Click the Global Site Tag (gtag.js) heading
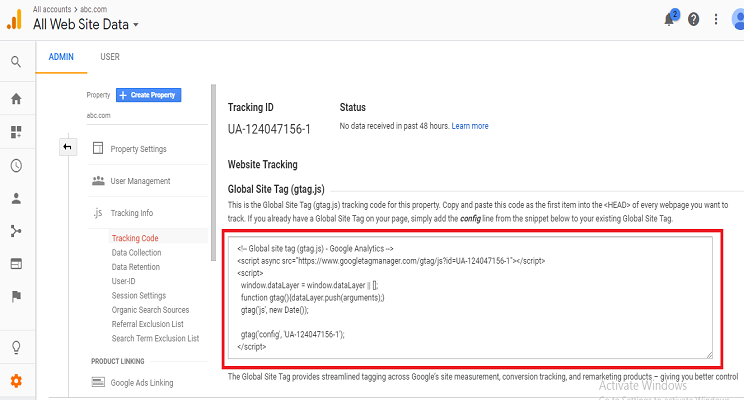The image size is (744, 400). point(276,189)
